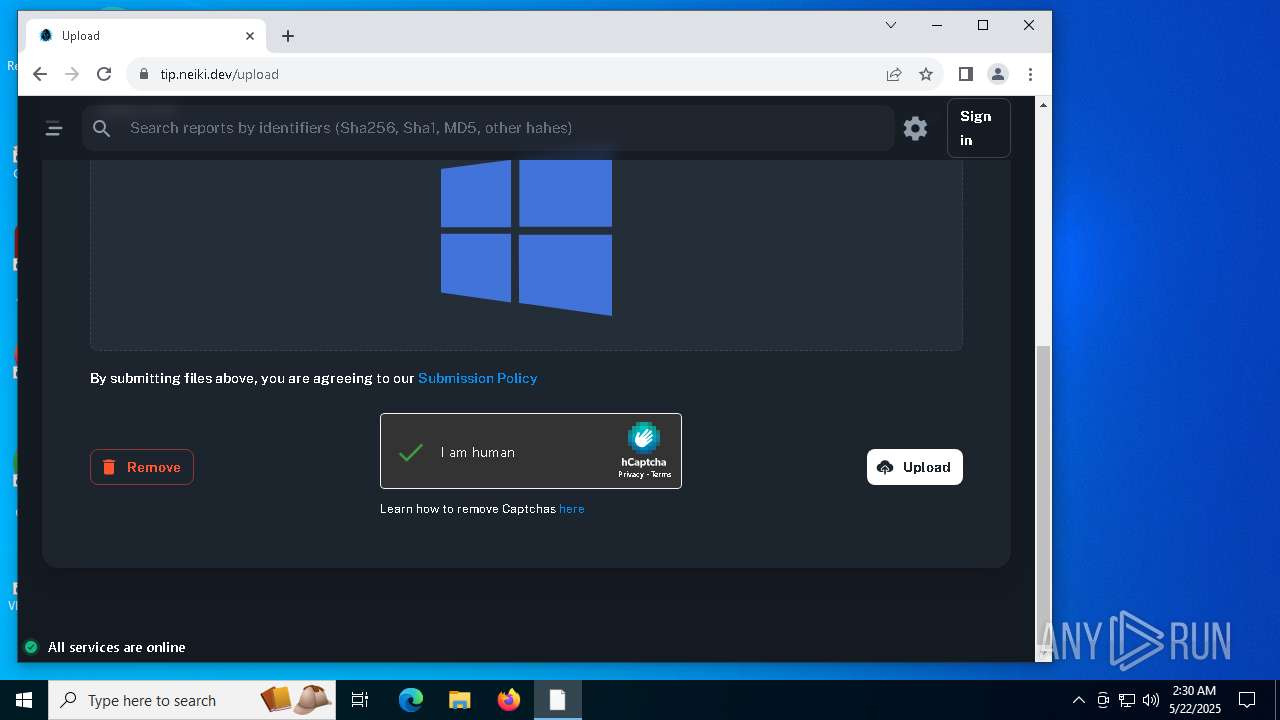This screenshot has width=1280, height=720.
Task: Select the Upload browser tab
Action: (x=145, y=36)
